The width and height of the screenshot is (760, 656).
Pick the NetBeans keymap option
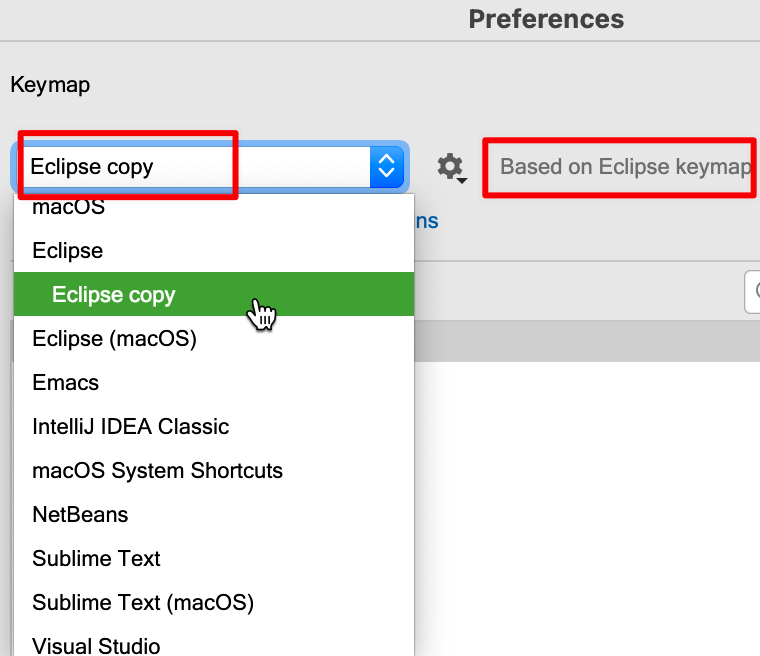pyautogui.click(x=80, y=515)
